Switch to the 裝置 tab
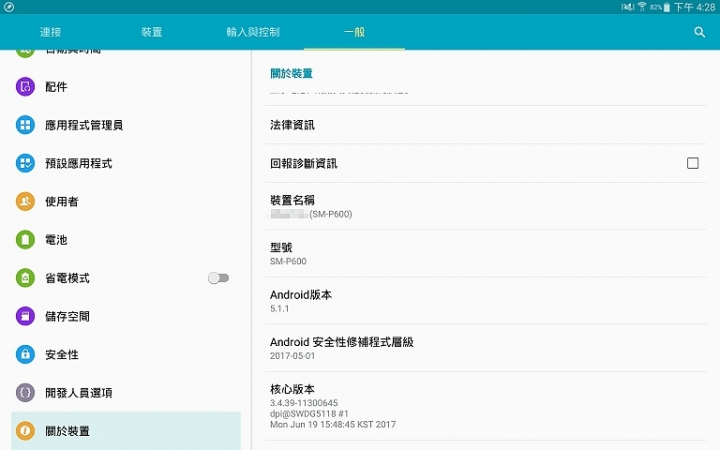720x450 pixels. [152, 32]
